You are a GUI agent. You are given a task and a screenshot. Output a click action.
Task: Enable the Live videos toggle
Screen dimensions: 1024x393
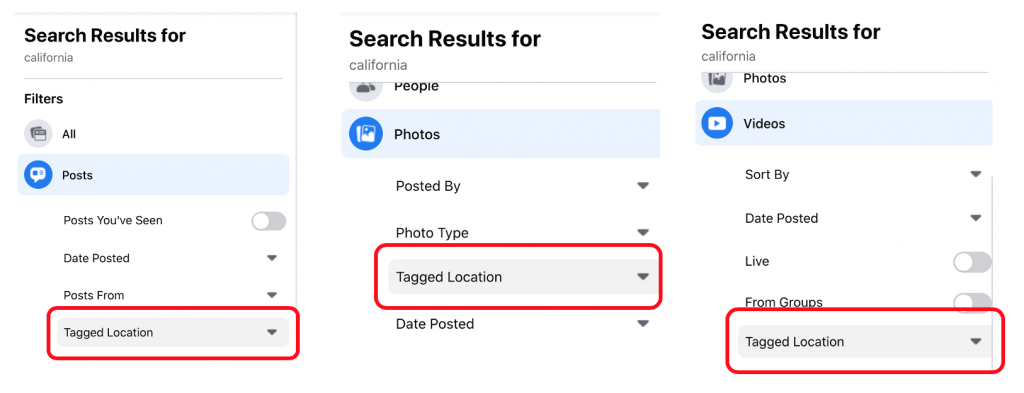(972, 262)
